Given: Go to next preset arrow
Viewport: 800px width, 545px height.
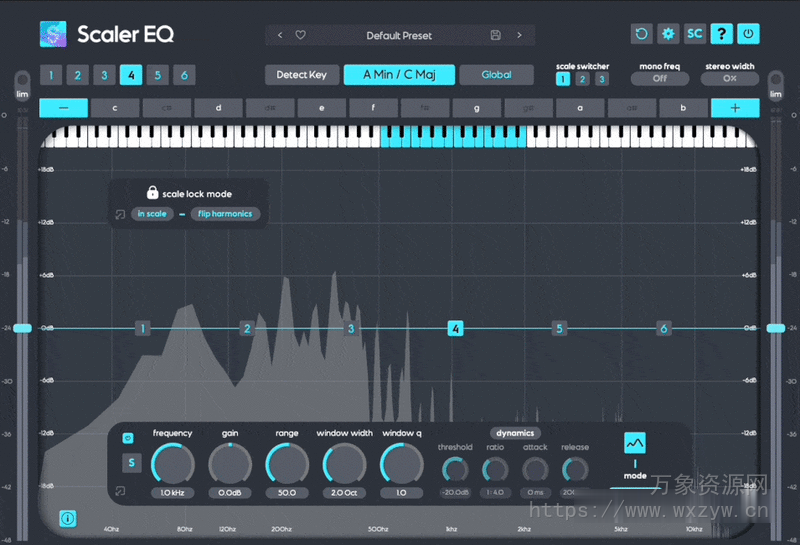Looking at the screenshot, I should (x=519, y=35).
